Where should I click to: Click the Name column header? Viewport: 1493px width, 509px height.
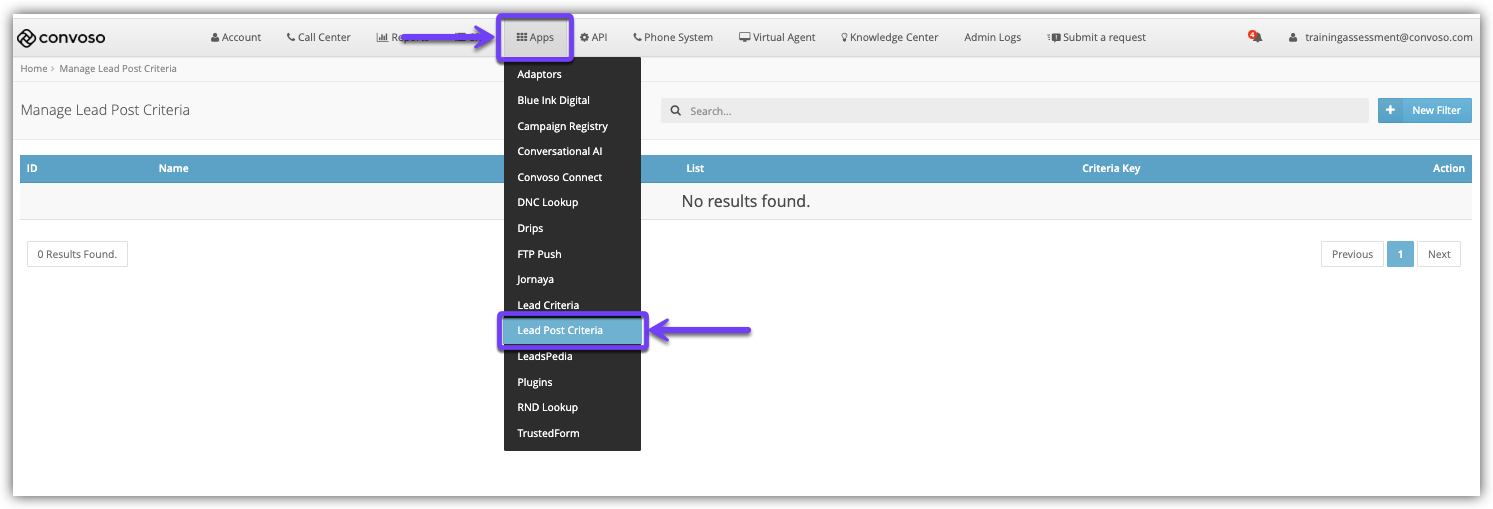(x=173, y=168)
